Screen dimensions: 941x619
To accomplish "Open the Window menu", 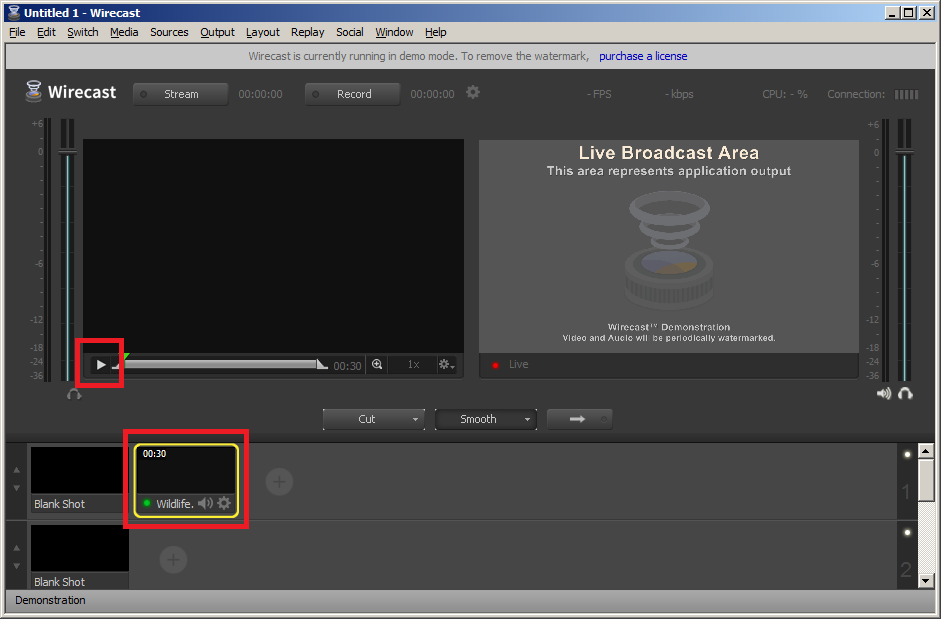I will click(x=394, y=32).
